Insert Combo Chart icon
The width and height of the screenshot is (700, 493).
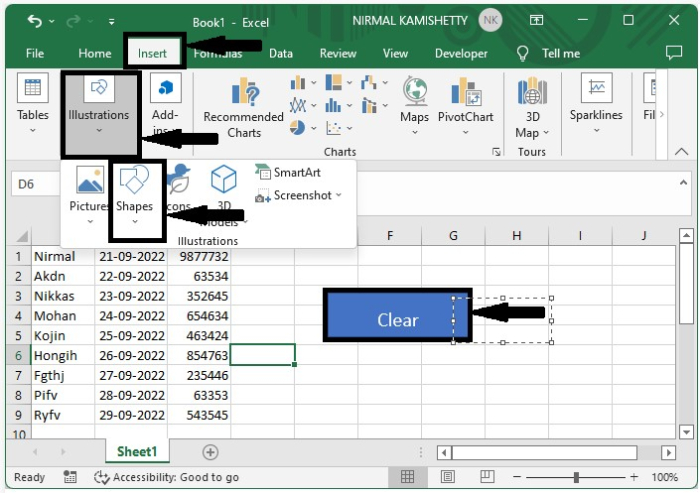pos(369,105)
